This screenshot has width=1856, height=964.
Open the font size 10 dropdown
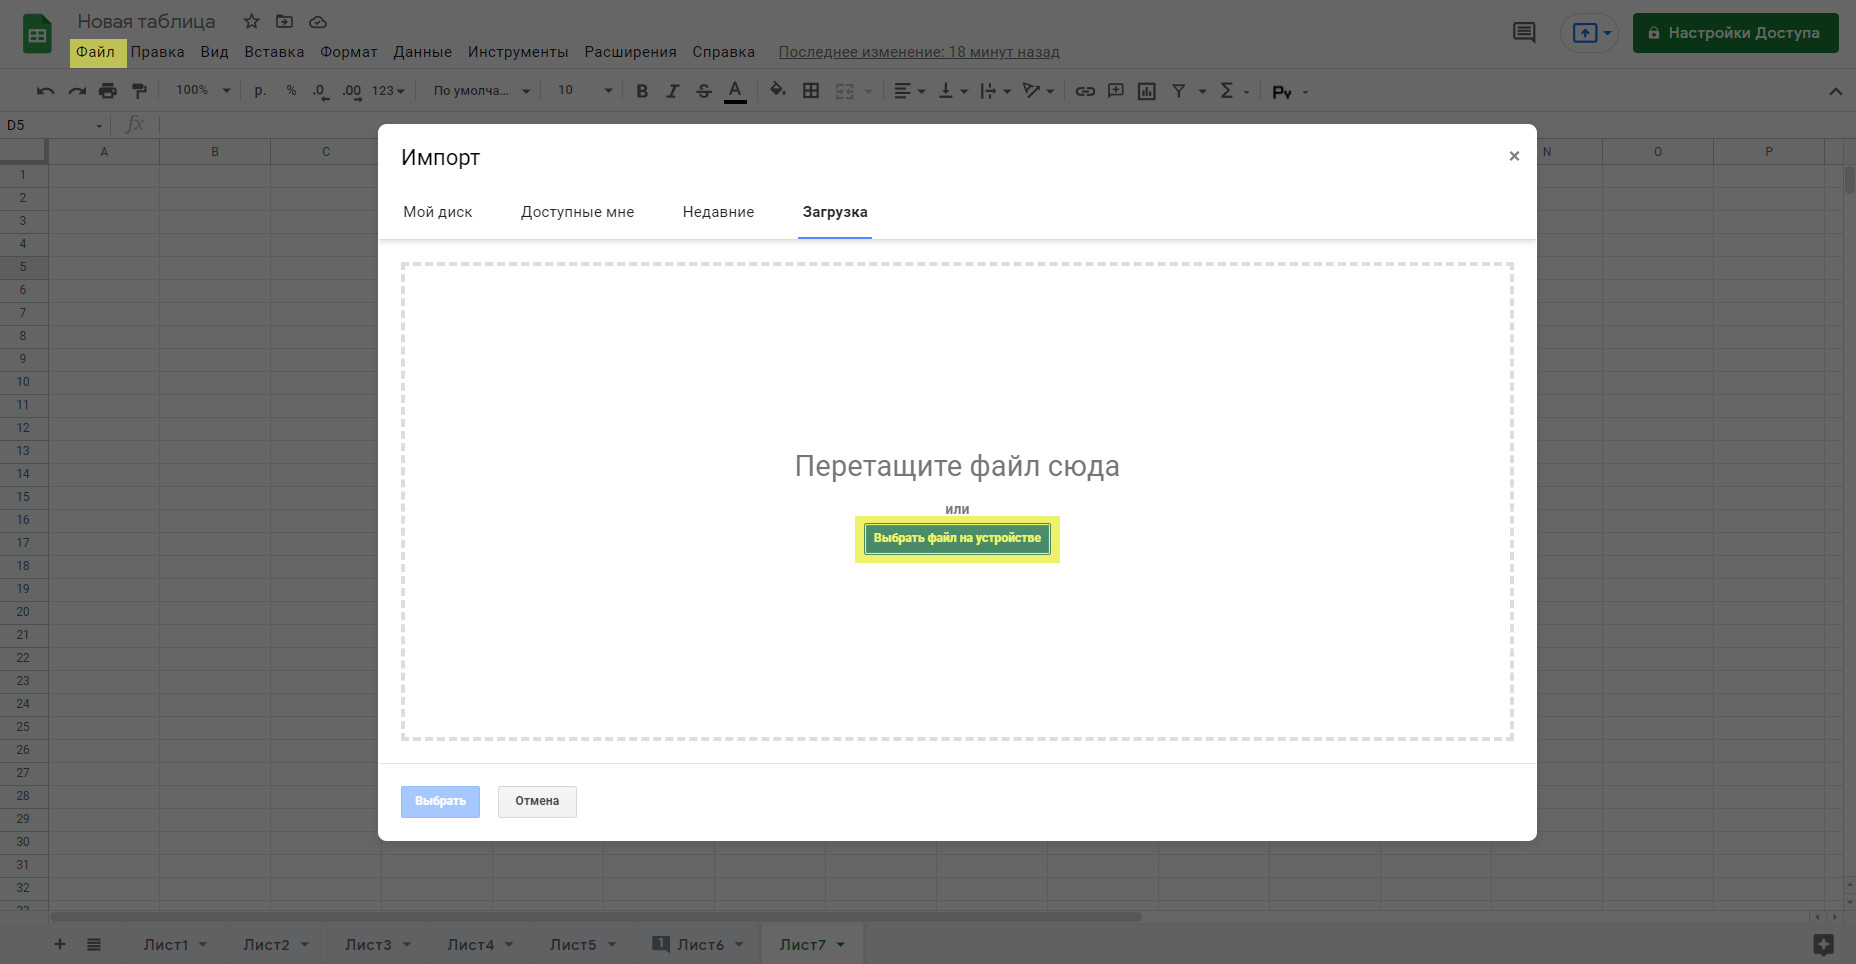coord(585,91)
